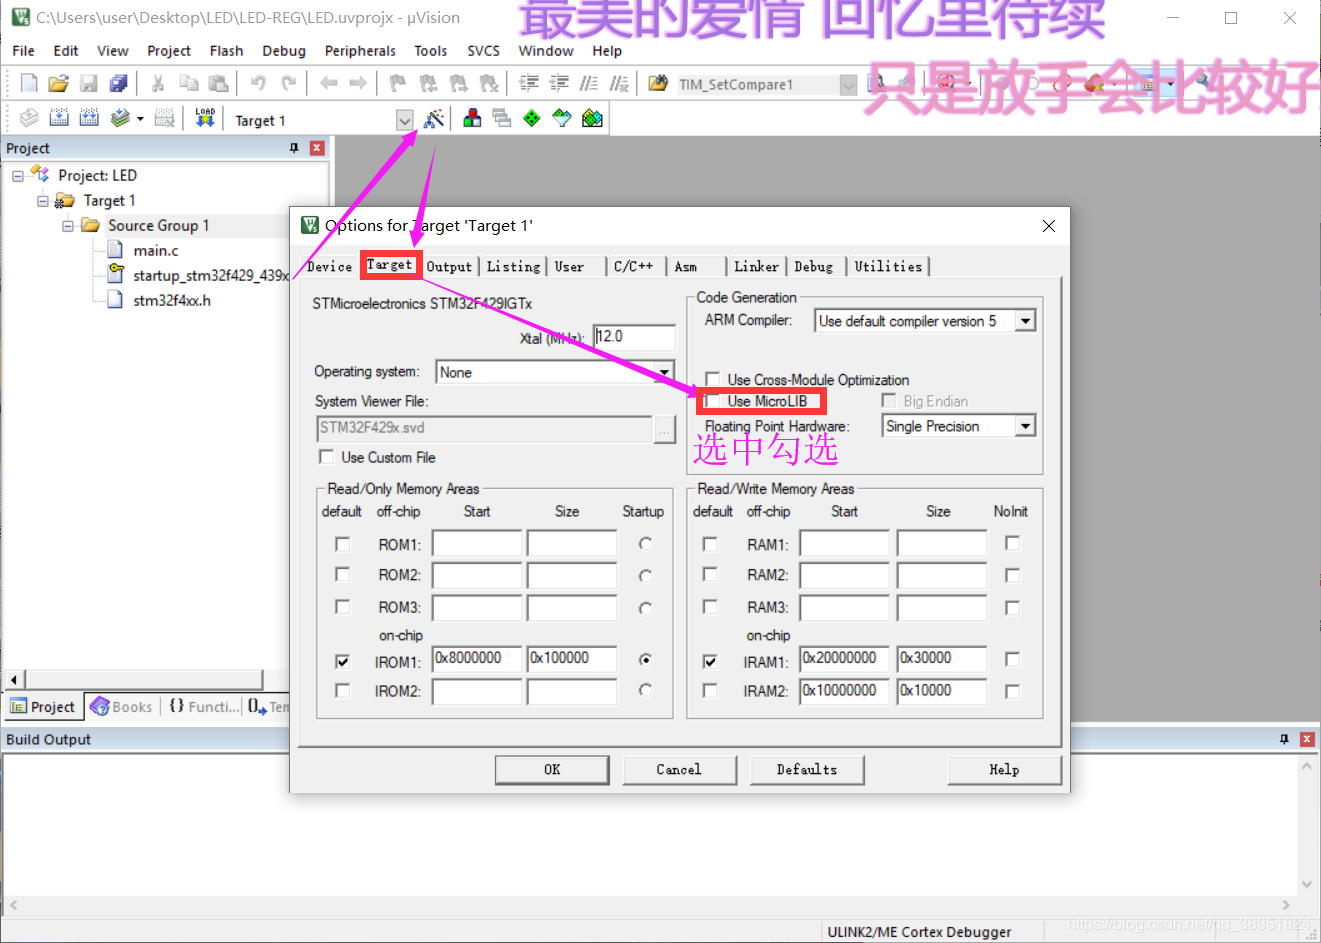The height and width of the screenshot is (943, 1321).
Task: Open the Manage Project Items icon
Action: [472, 118]
